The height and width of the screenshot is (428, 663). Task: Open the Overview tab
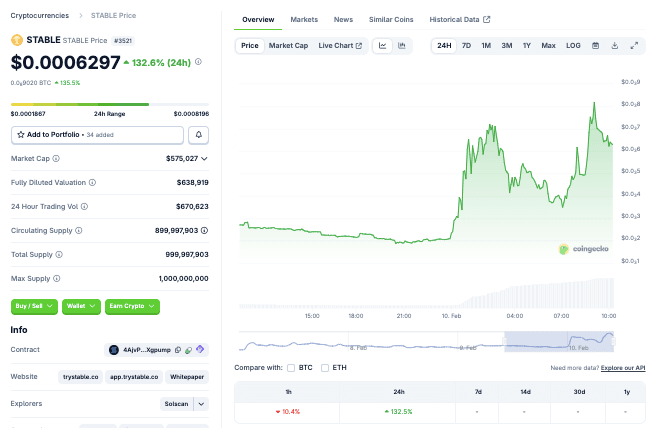click(x=258, y=19)
